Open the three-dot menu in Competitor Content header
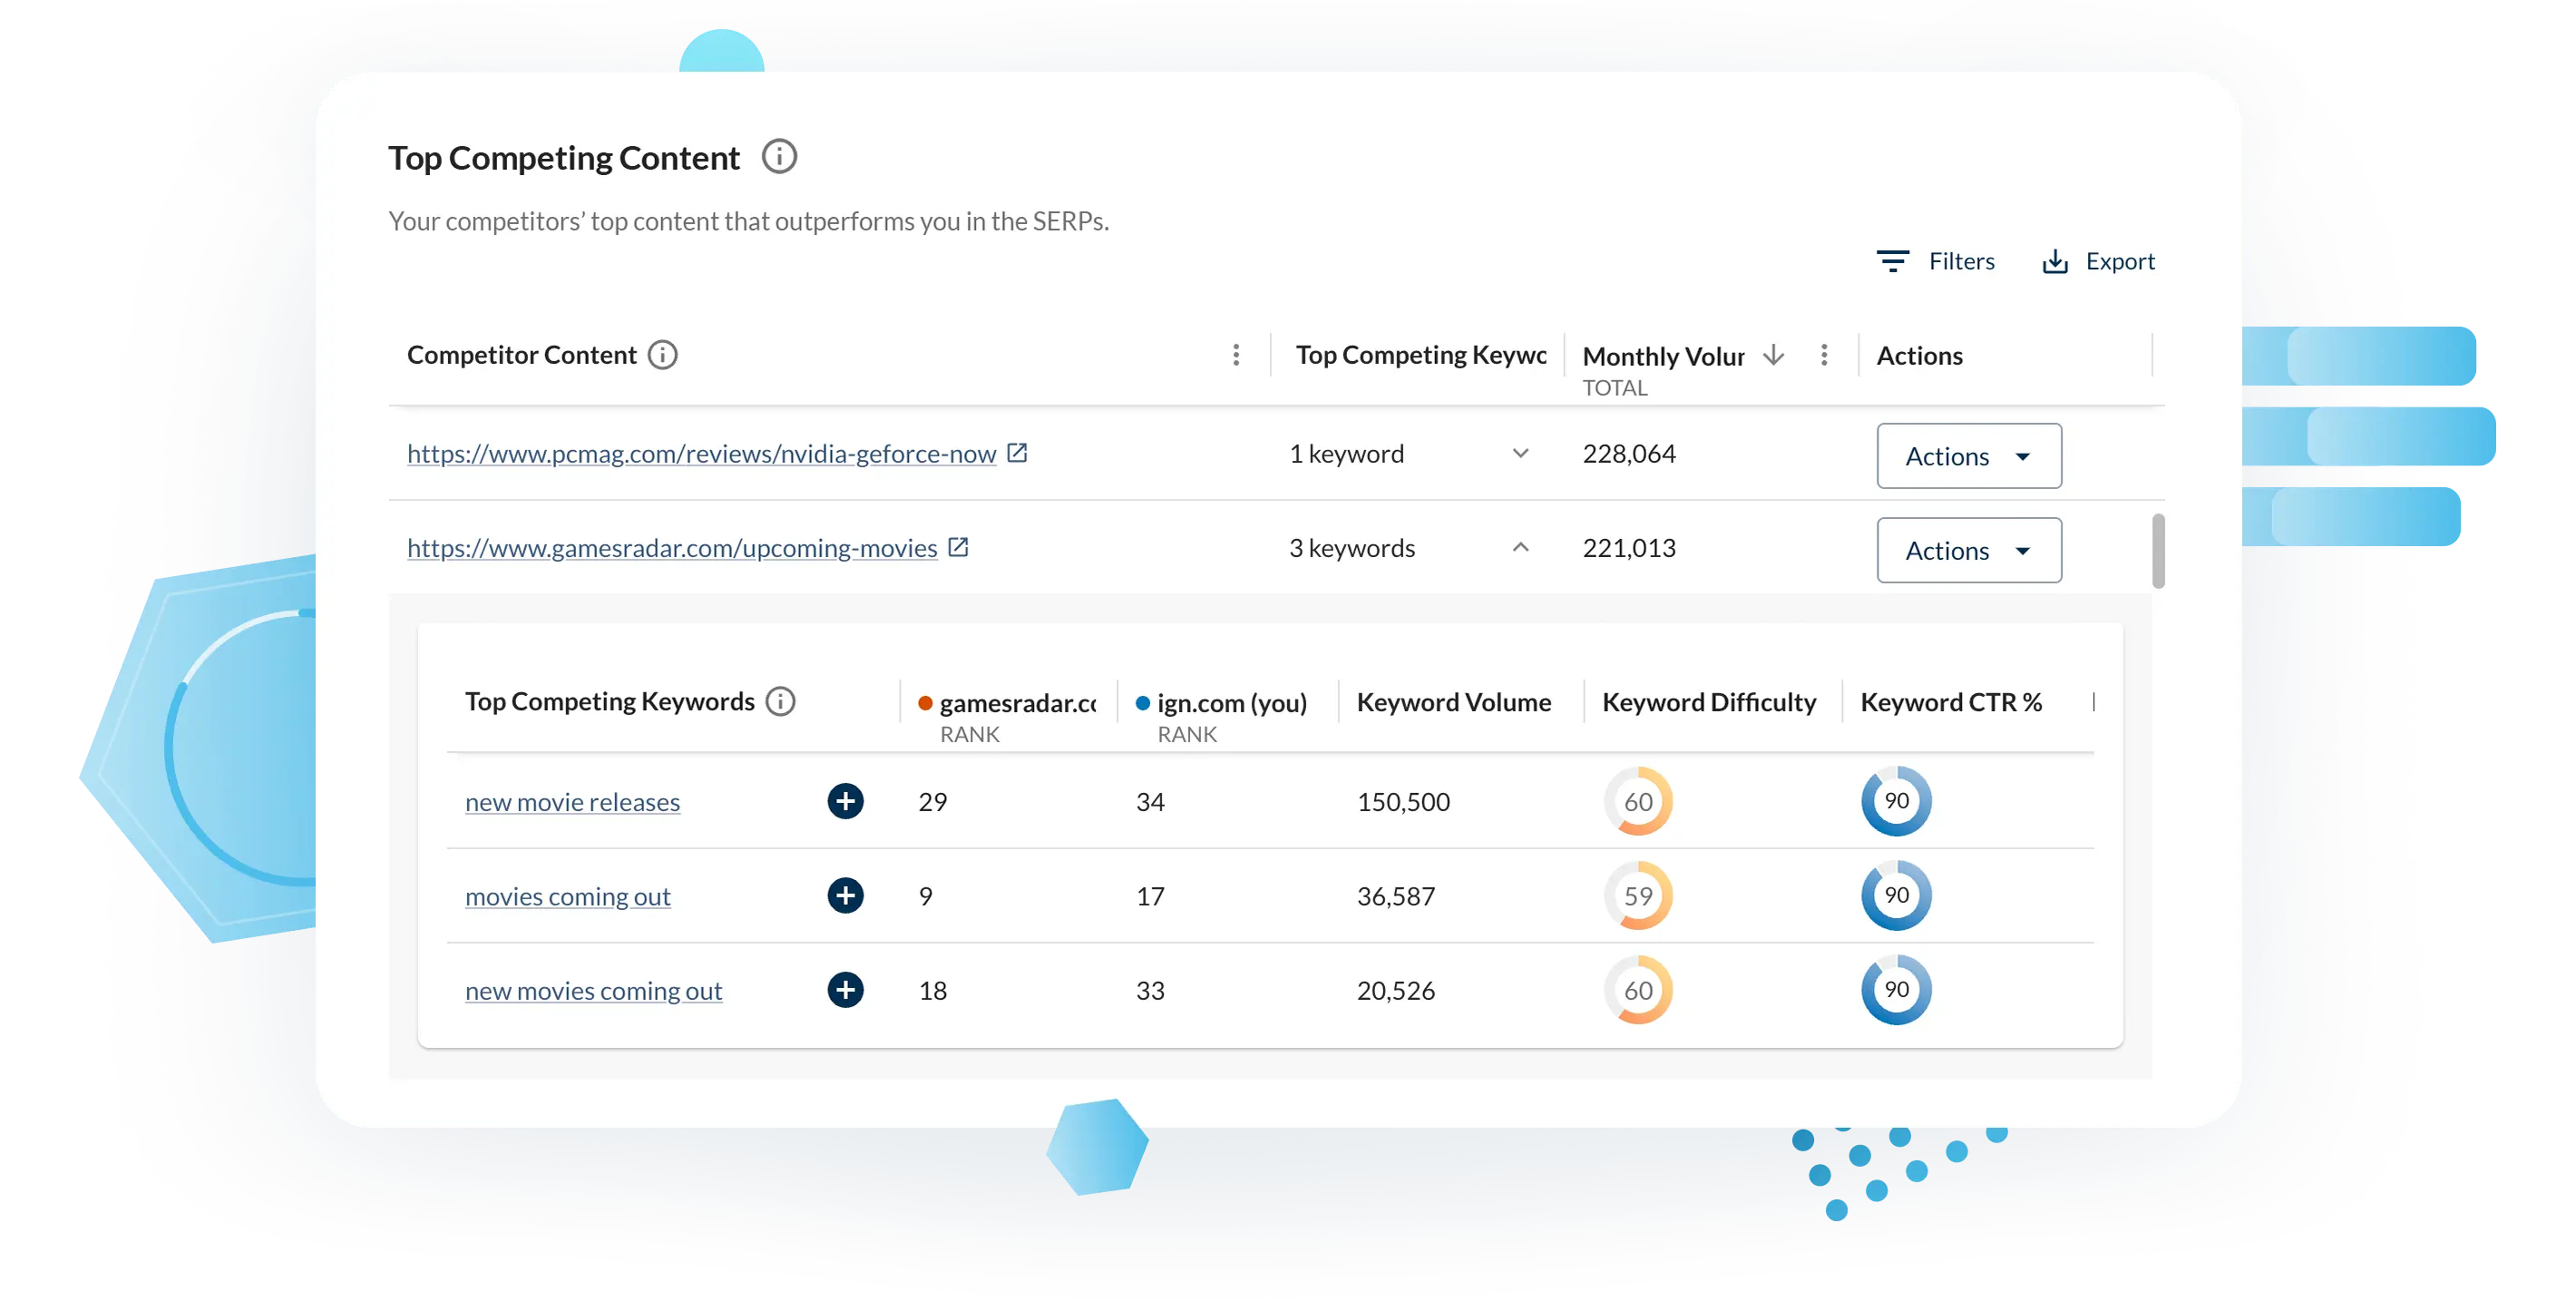 (x=1236, y=354)
